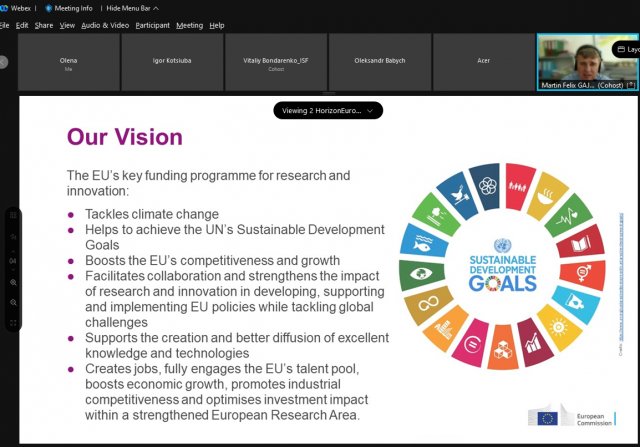The width and height of the screenshot is (640, 447).
Task: Open the View menu
Action: 67,25
